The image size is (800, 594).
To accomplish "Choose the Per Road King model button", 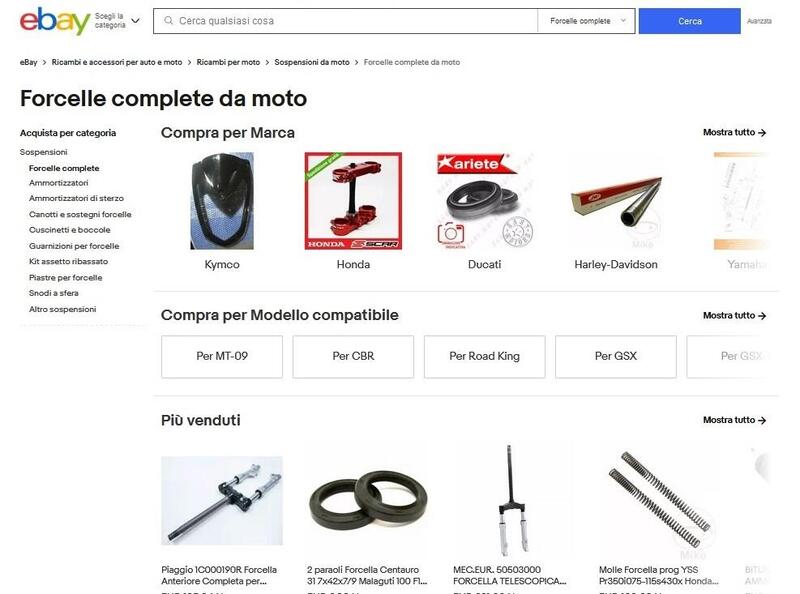I will (x=484, y=356).
